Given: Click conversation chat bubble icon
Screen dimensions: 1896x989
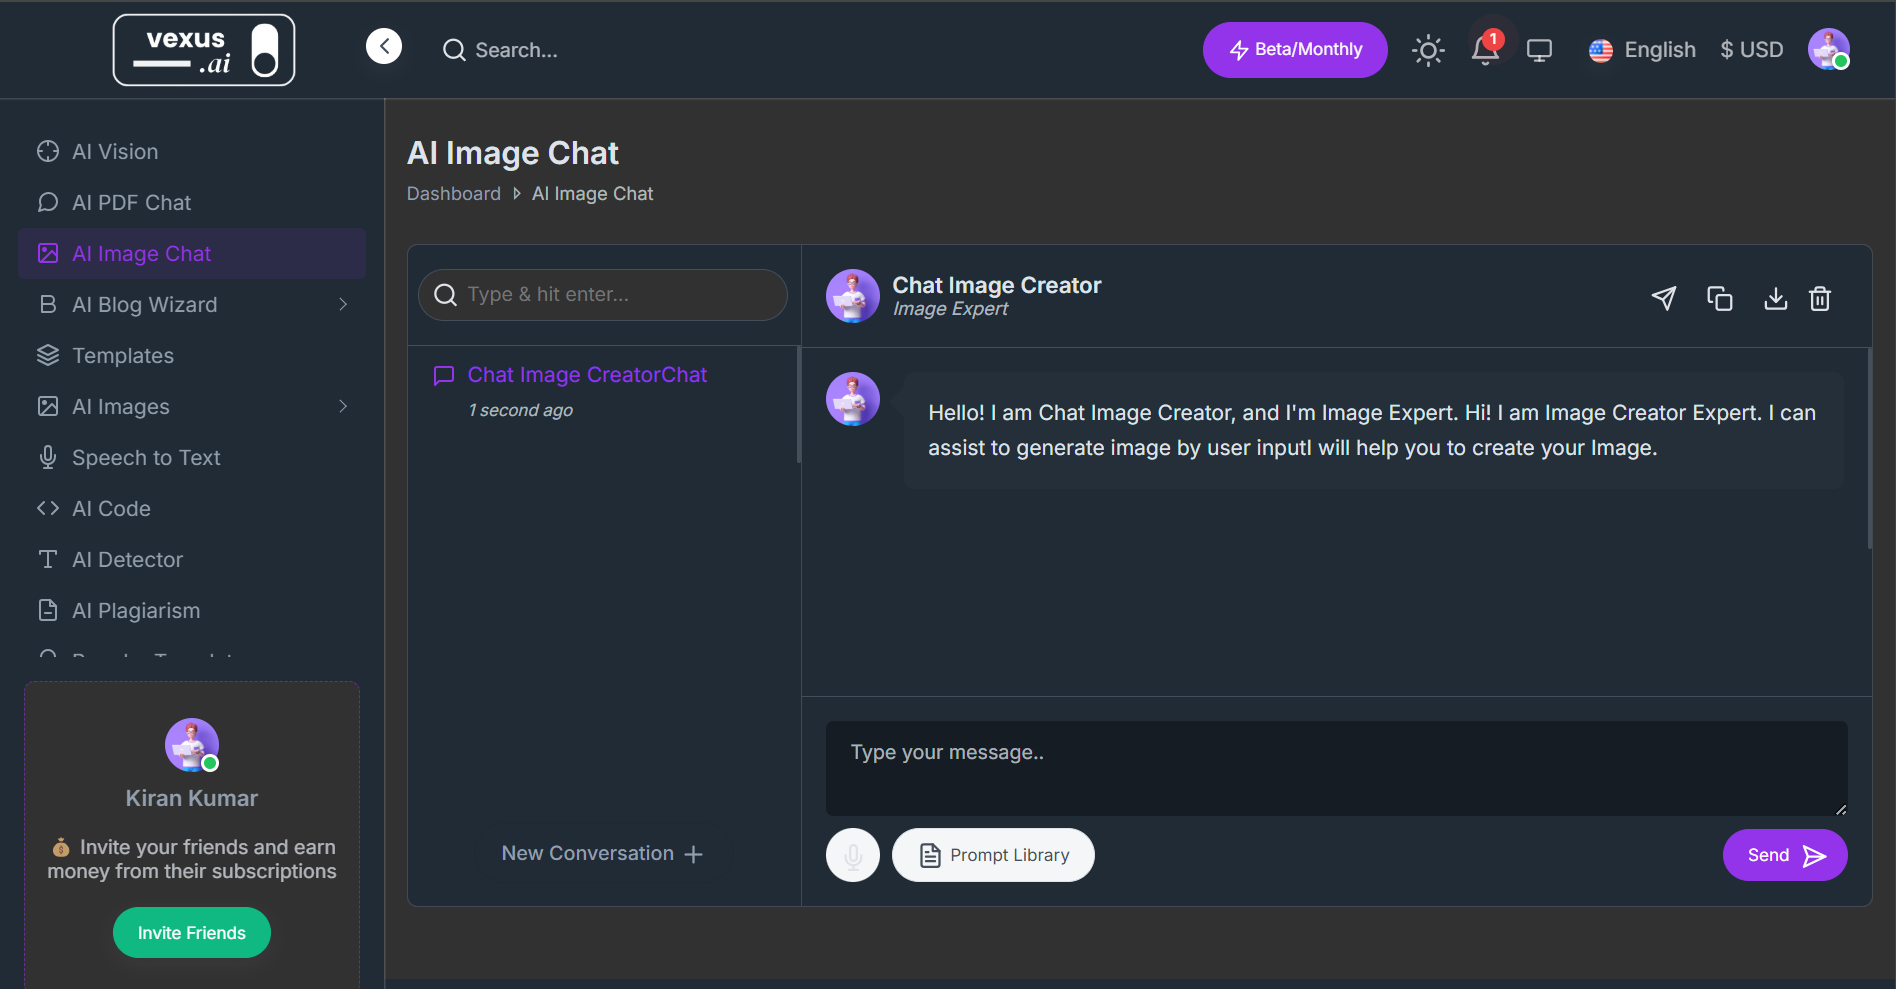Looking at the screenshot, I should click(x=444, y=376).
